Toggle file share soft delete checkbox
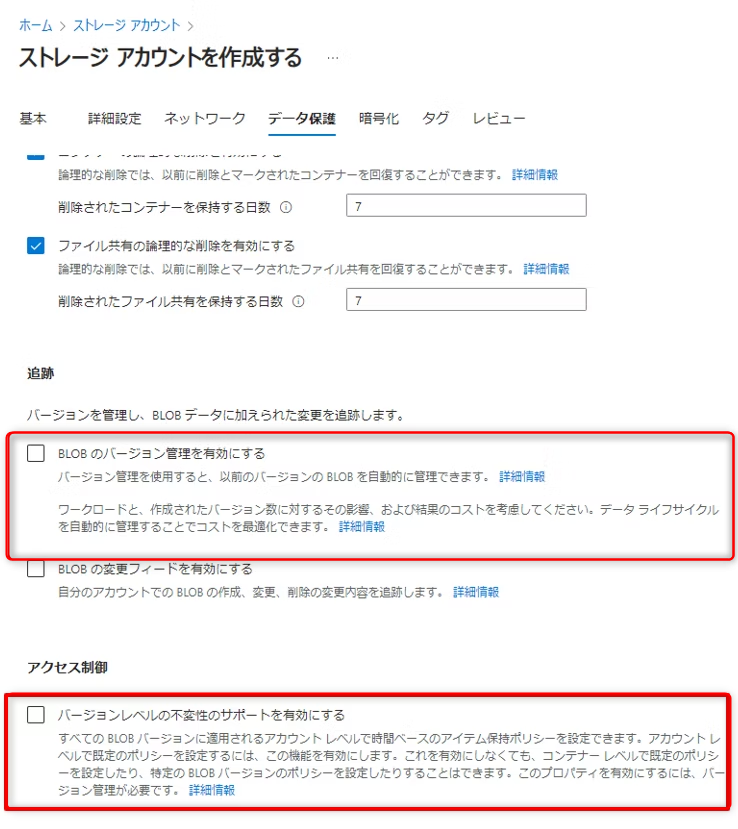 pos(36,246)
